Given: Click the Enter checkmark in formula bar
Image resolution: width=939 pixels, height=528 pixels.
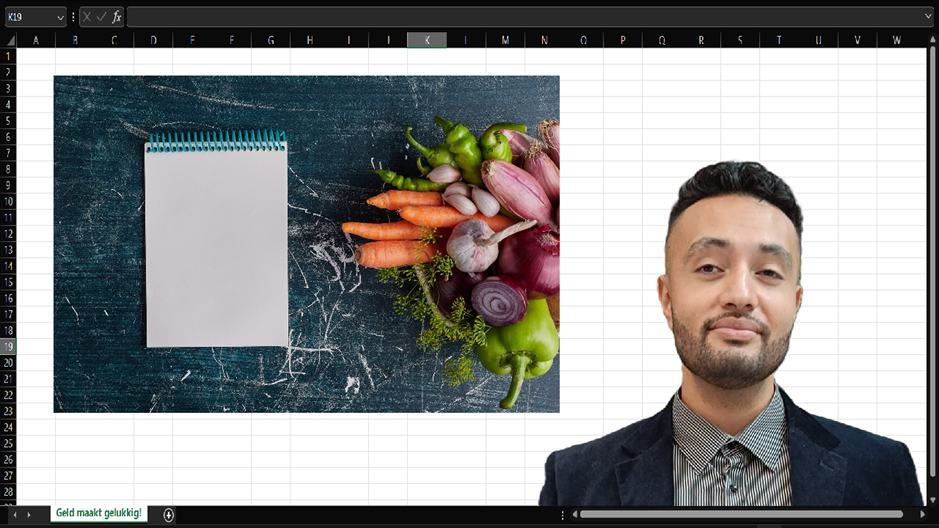Looking at the screenshot, I should [x=101, y=17].
